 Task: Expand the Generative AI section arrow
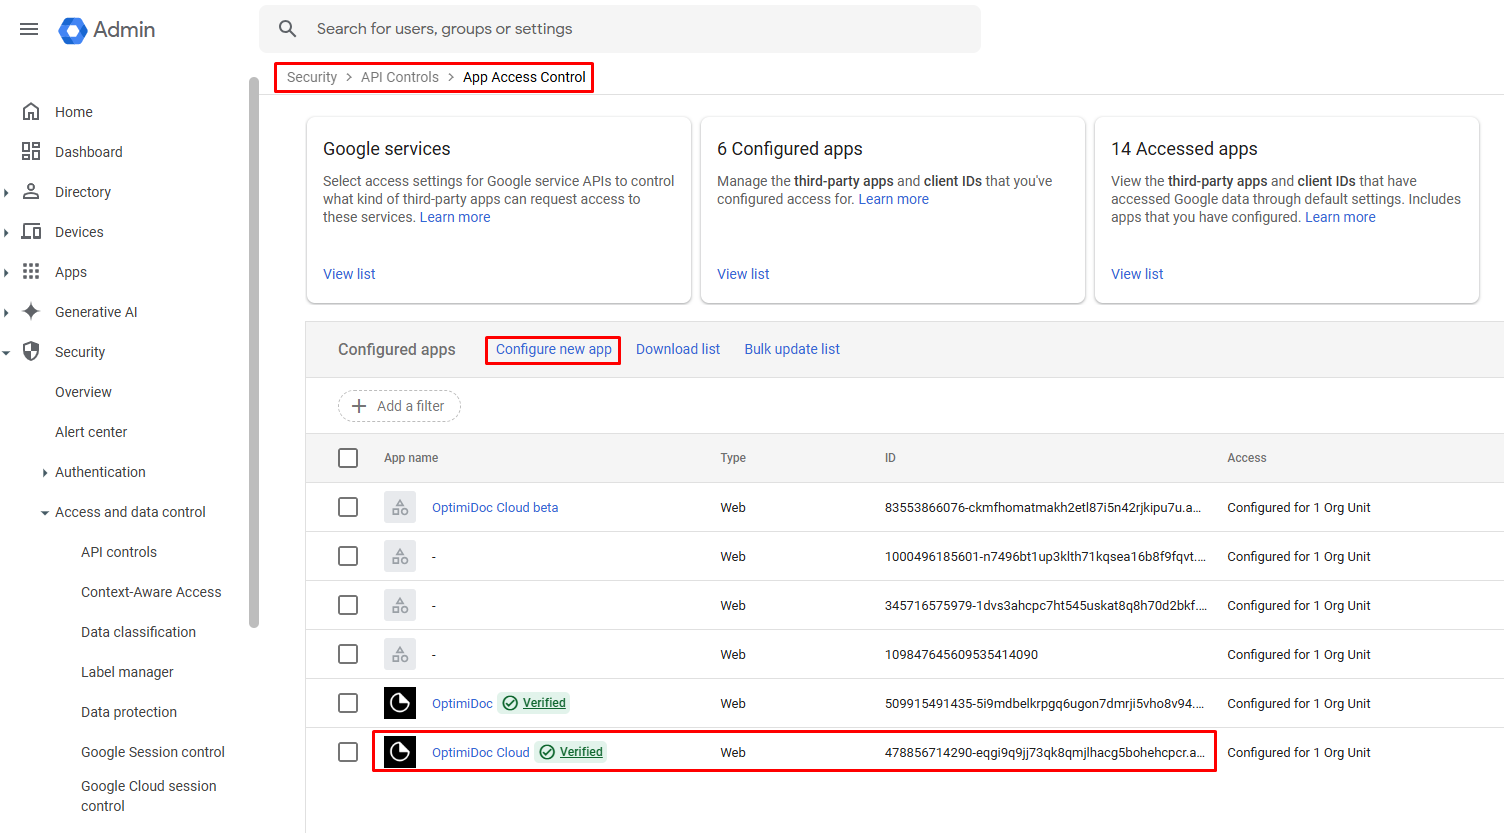pyautogui.click(x=6, y=312)
